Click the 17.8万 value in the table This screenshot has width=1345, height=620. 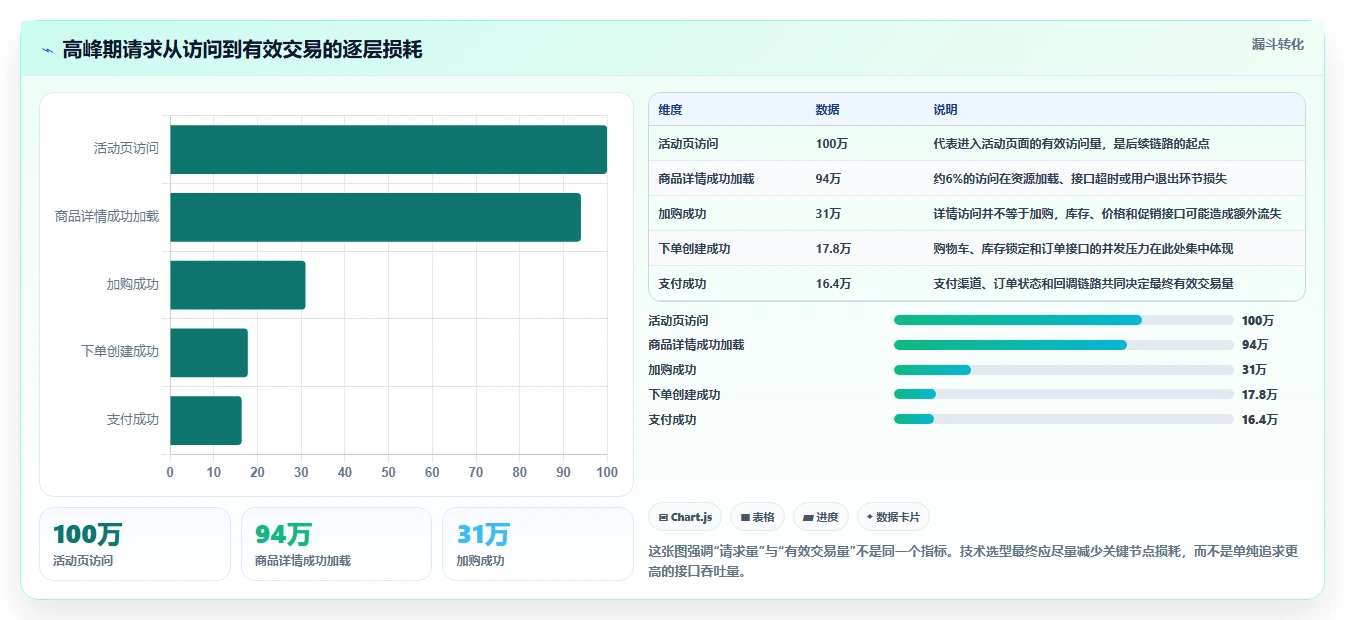(834, 249)
